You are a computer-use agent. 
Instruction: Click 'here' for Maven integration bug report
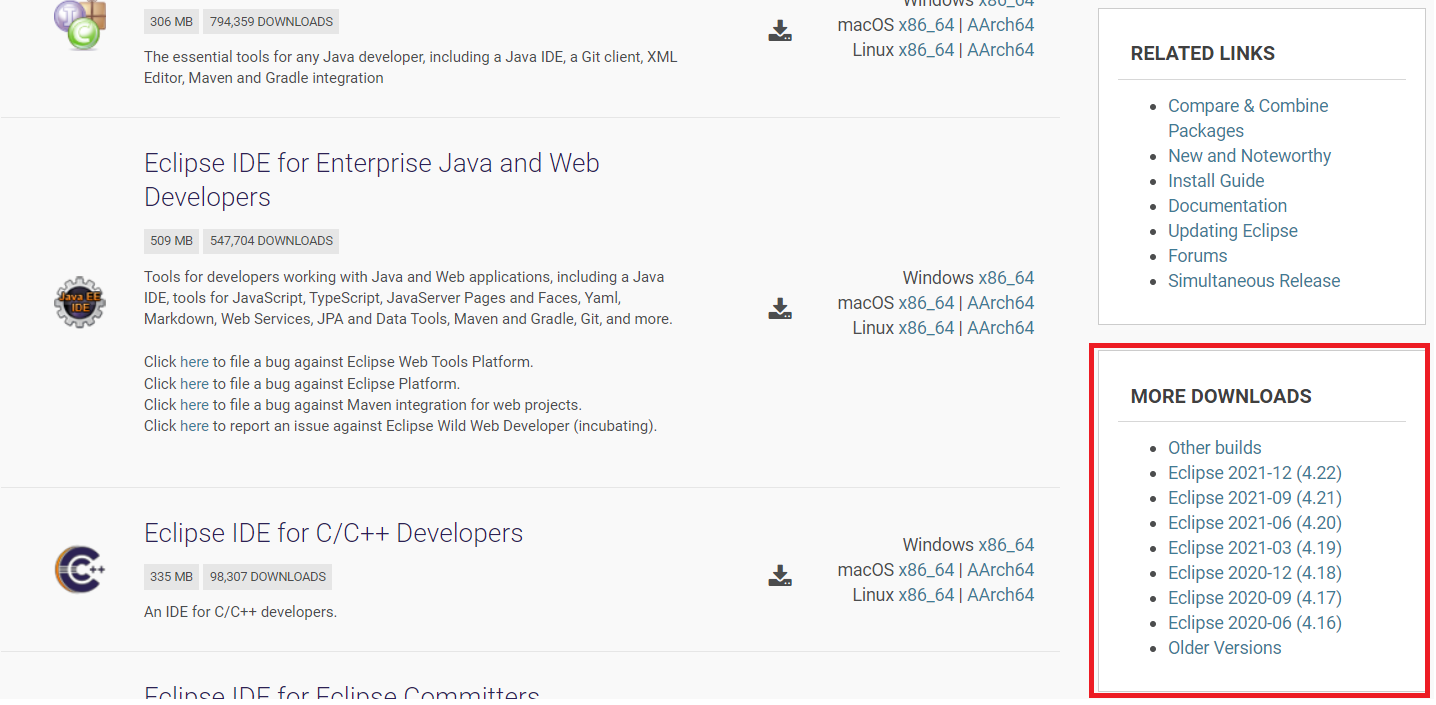194,405
